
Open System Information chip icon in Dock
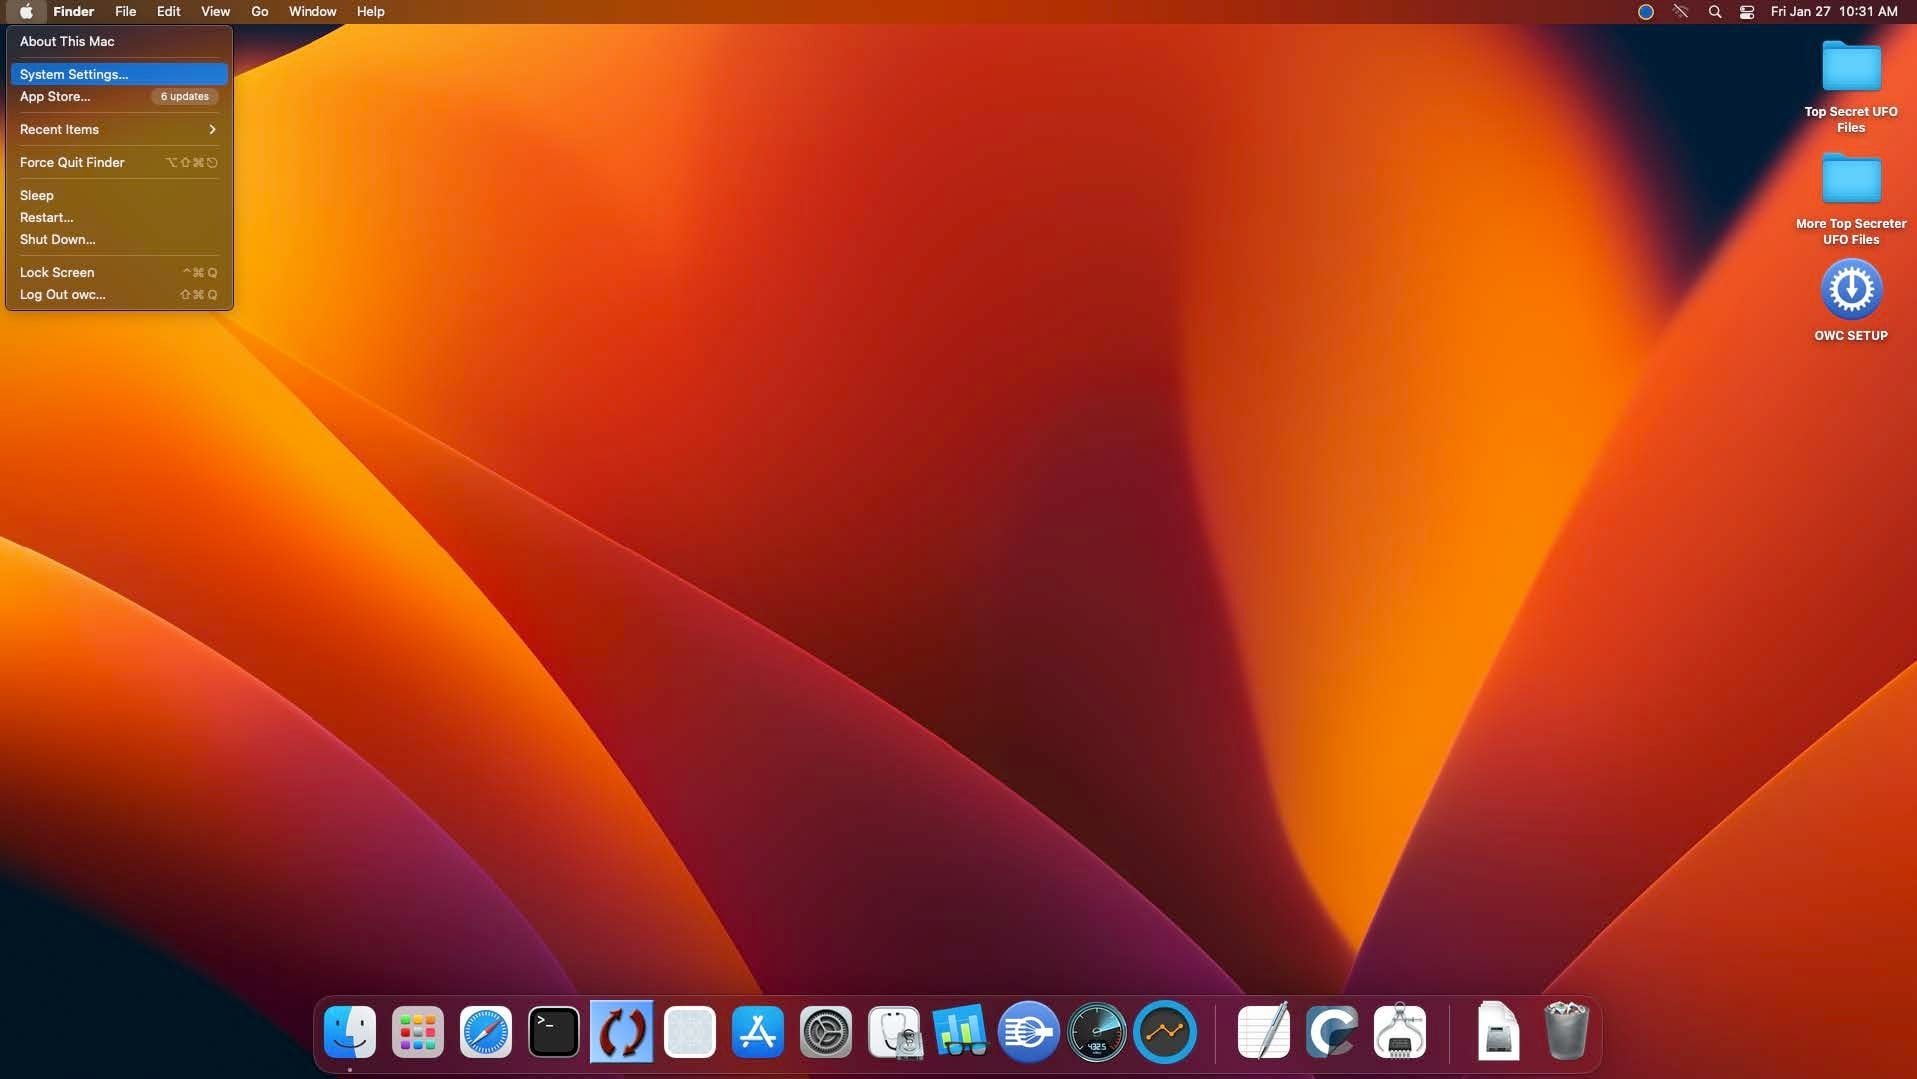[x=1399, y=1032]
